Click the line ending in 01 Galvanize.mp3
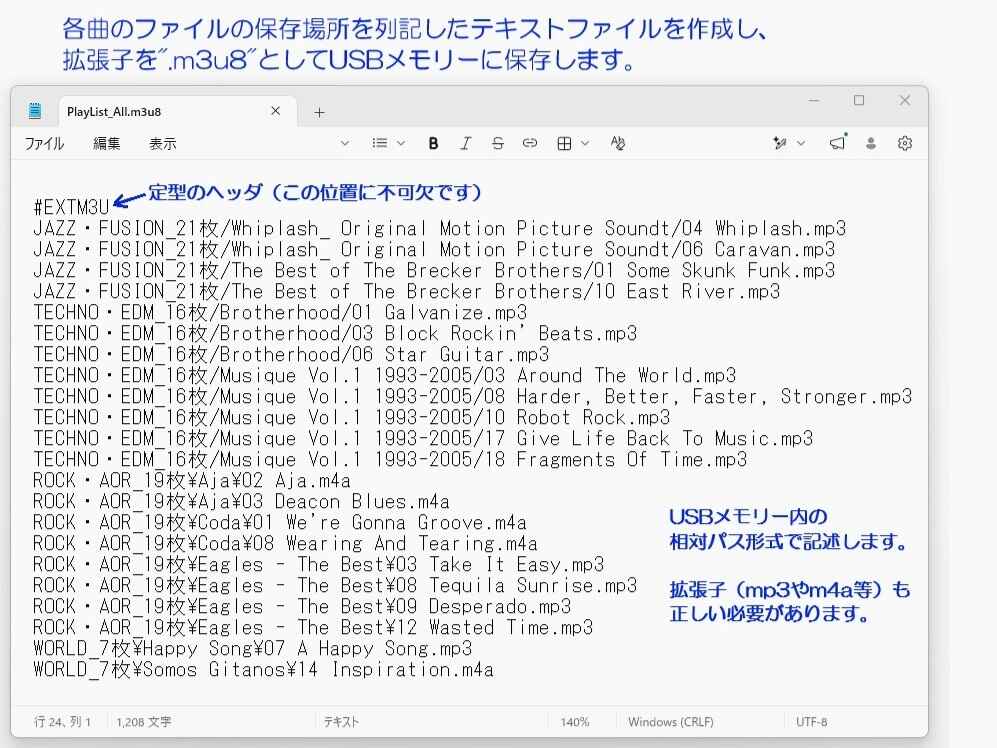The width and height of the screenshot is (997, 748). 280,312
